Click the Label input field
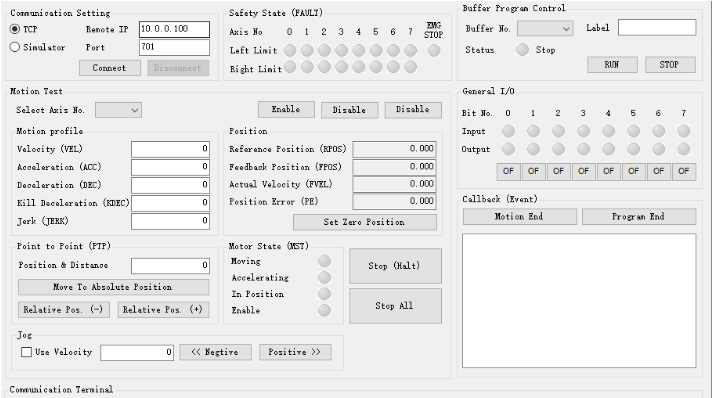 pos(657,28)
